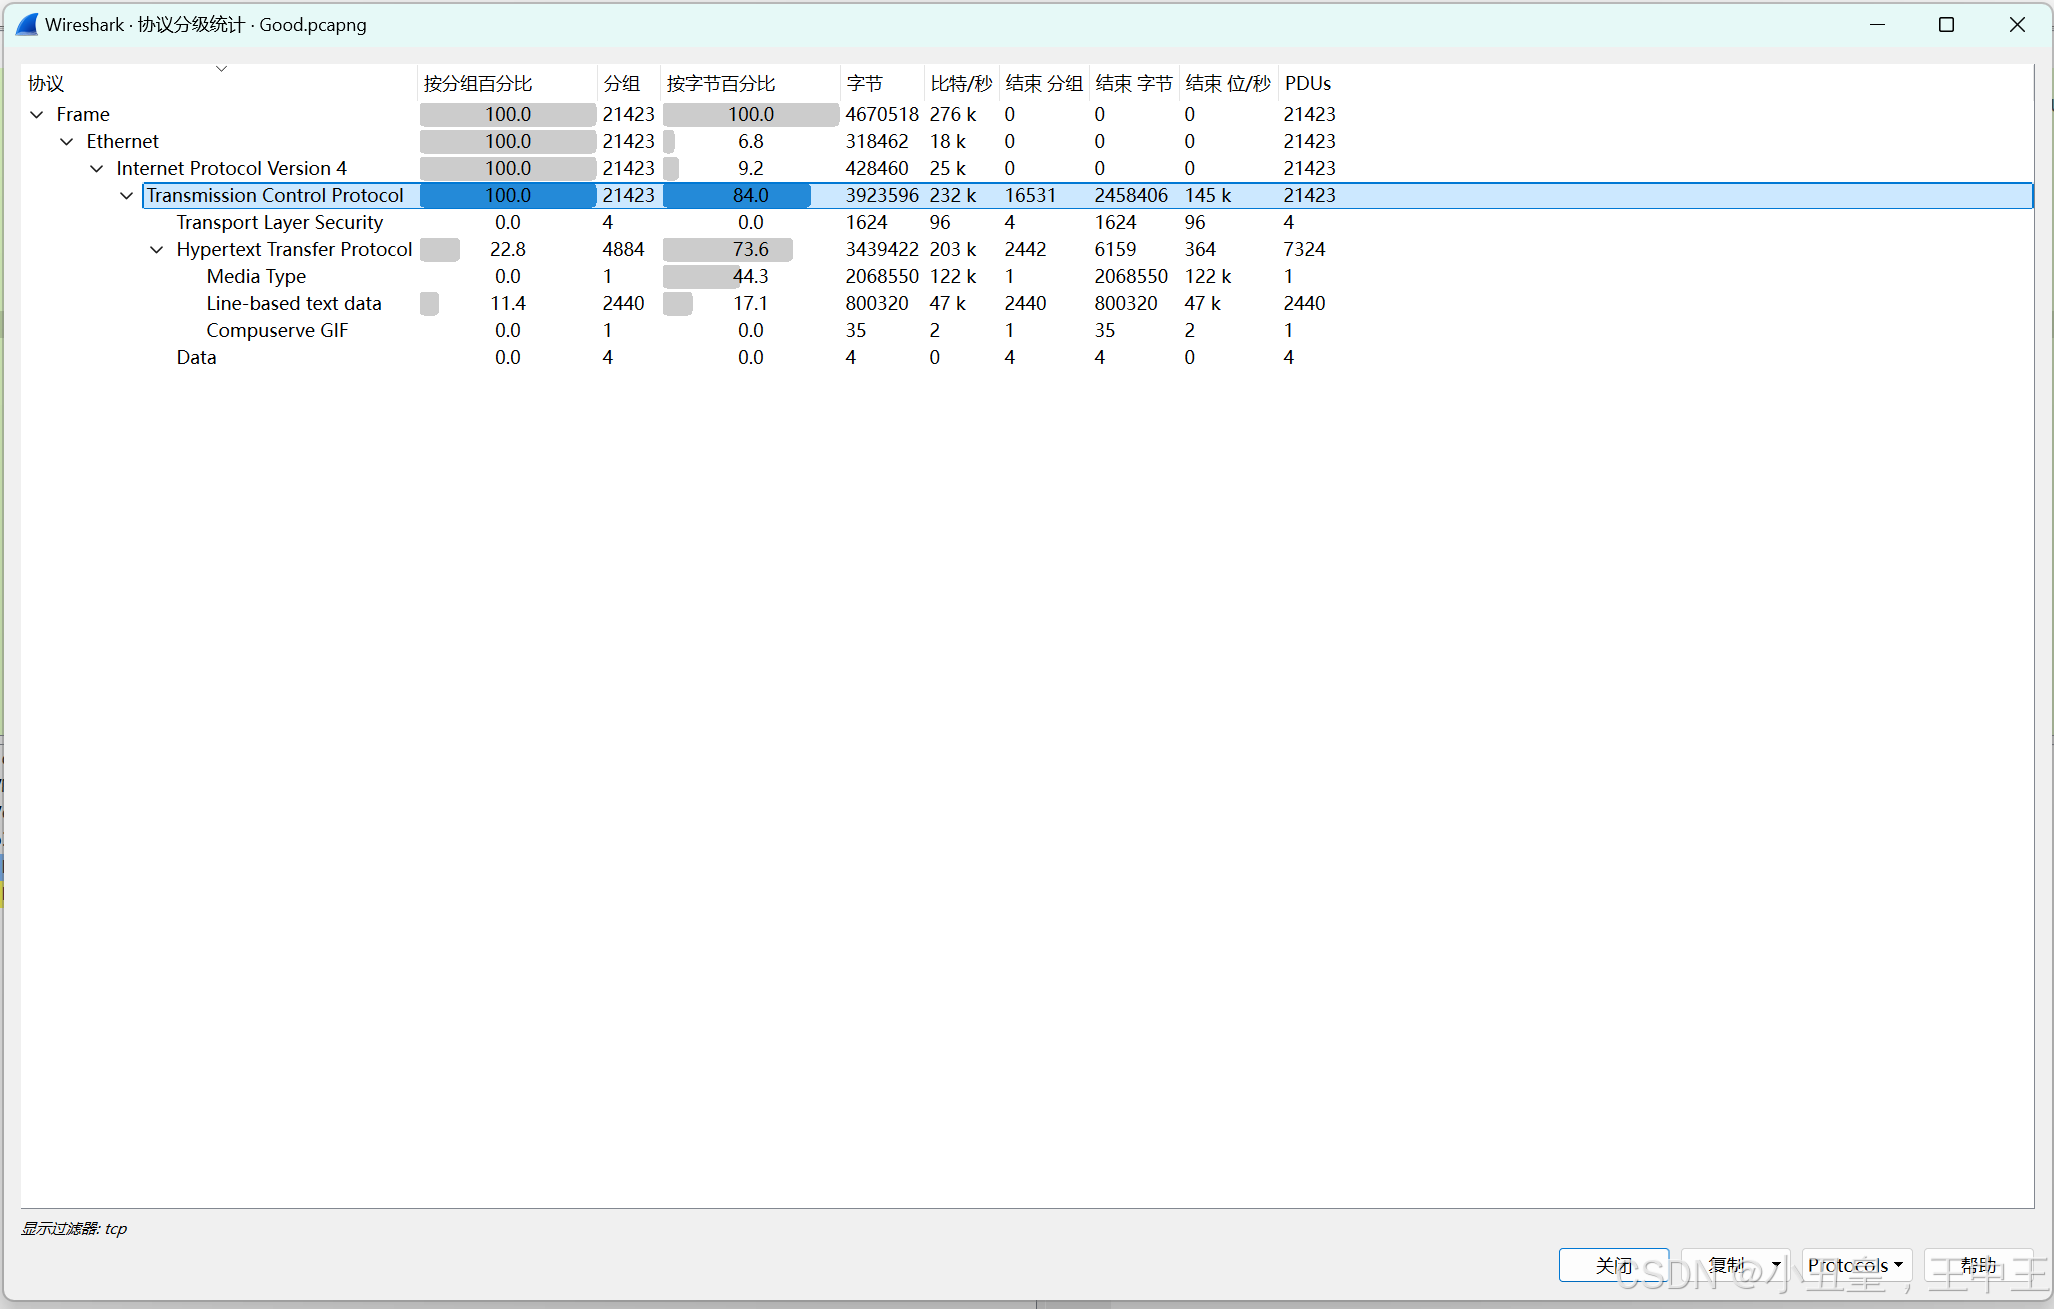Select the Ethernet protocol row
Image resolution: width=2054 pixels, height=1309 pixels.
(1027, 142)
